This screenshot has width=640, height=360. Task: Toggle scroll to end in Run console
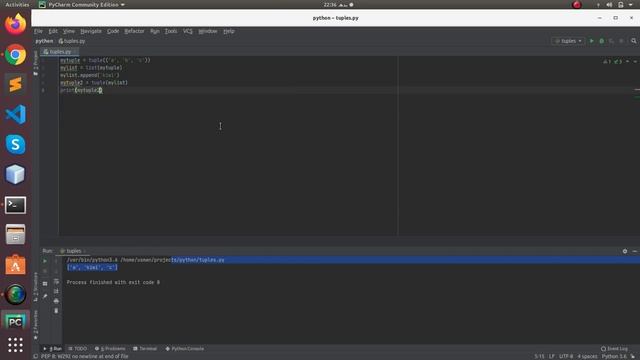56,291
